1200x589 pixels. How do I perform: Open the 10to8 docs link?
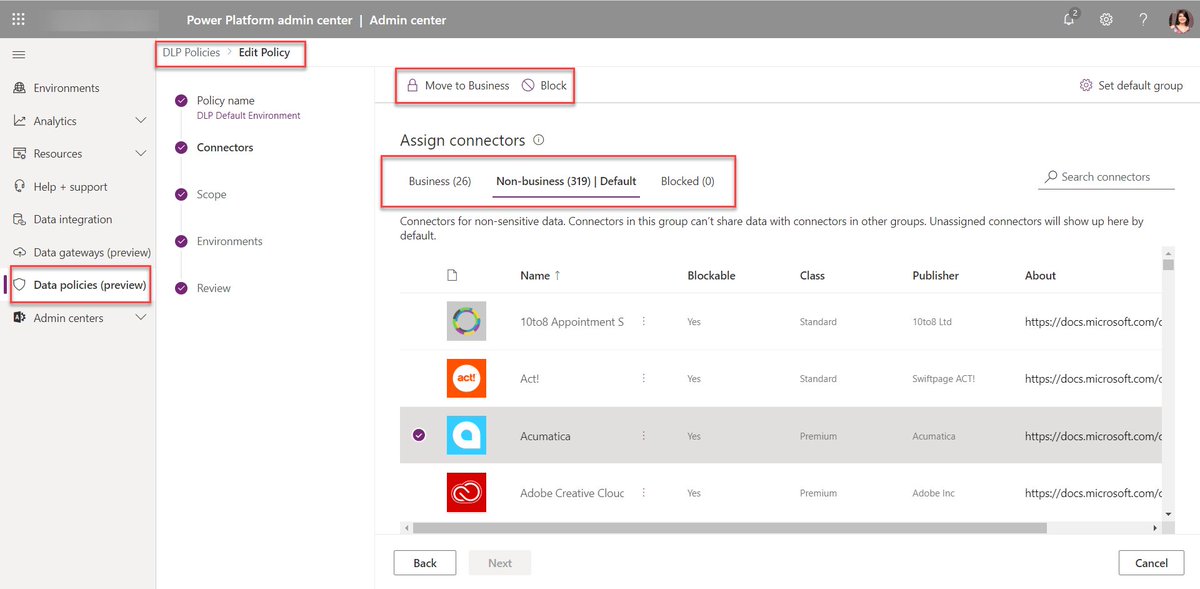(x=1093, y=322)
